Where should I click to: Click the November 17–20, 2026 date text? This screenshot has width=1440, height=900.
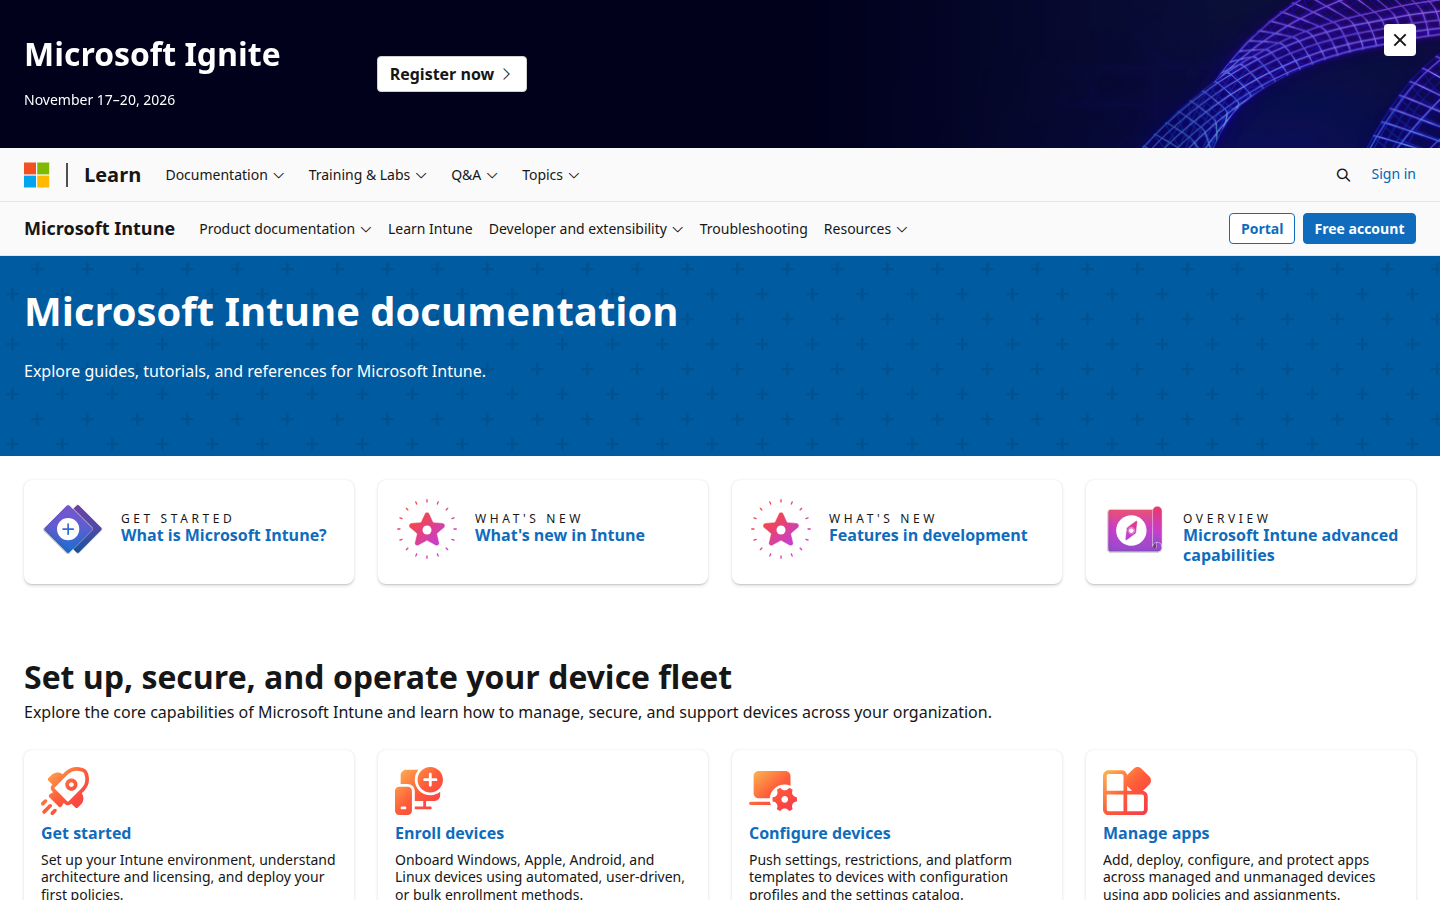click(100, 100)
